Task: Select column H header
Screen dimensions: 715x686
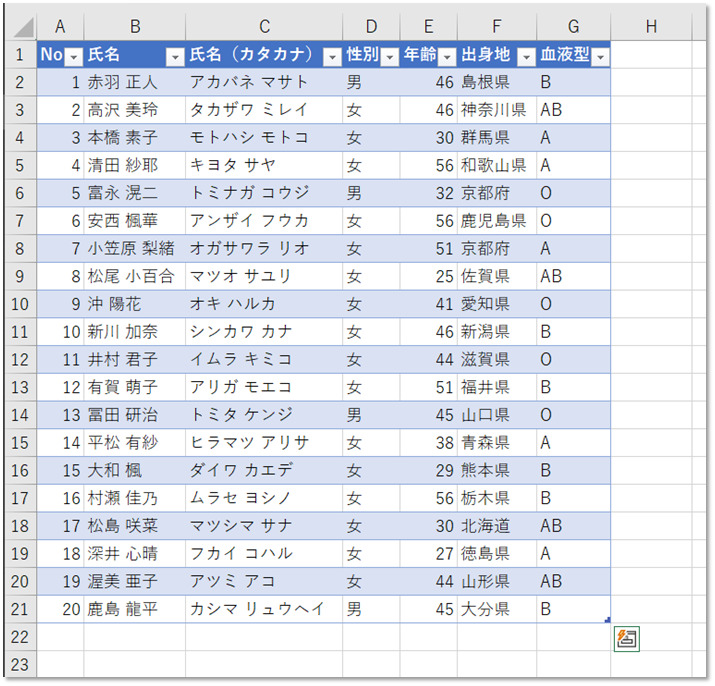Action: click(651, 27)
